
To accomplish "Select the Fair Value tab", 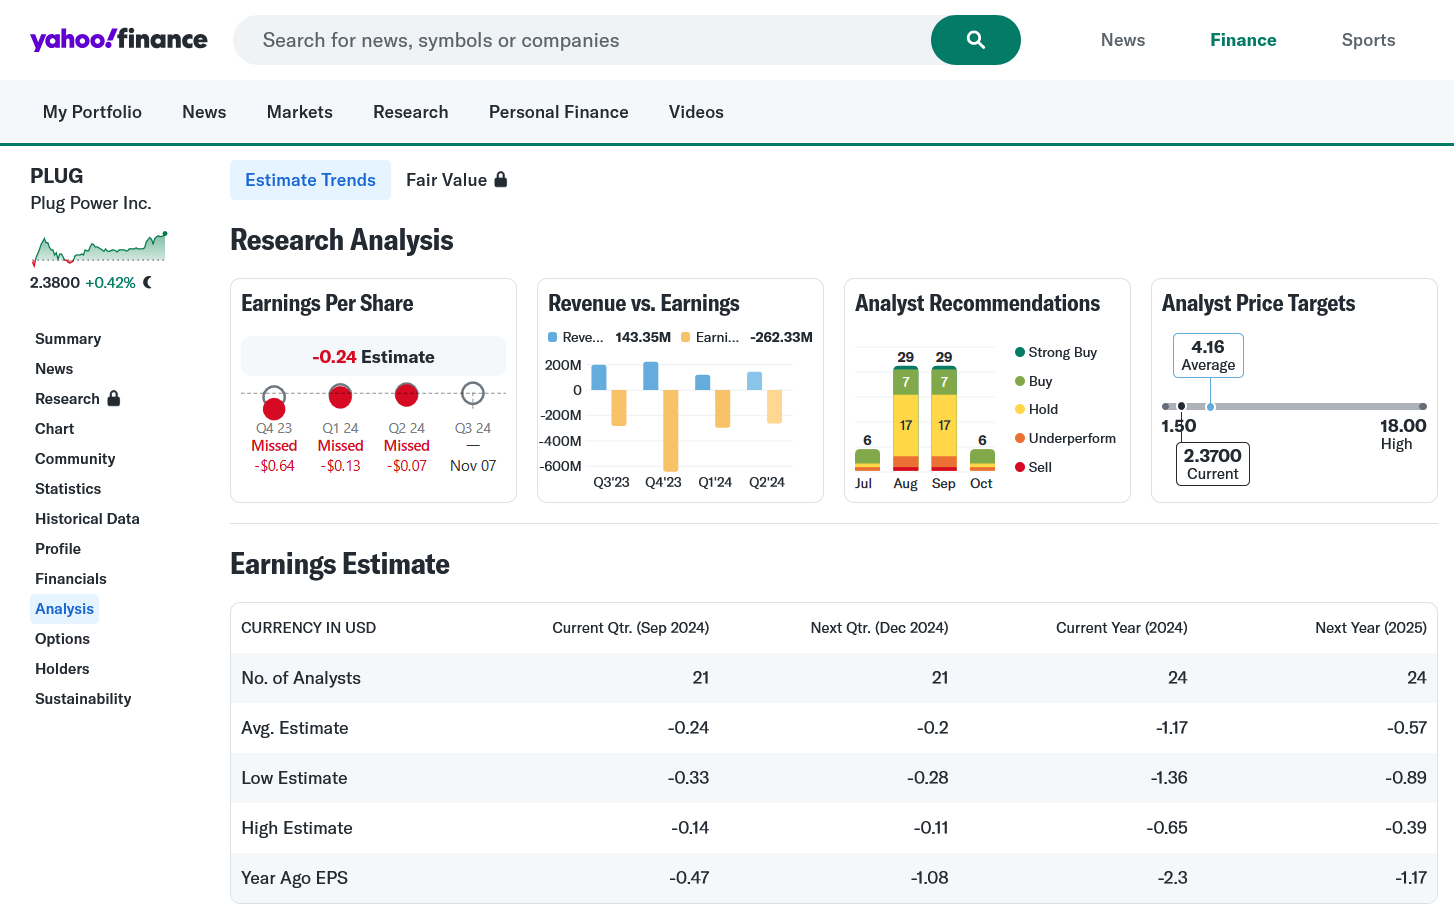I will (x=456, y=180).
